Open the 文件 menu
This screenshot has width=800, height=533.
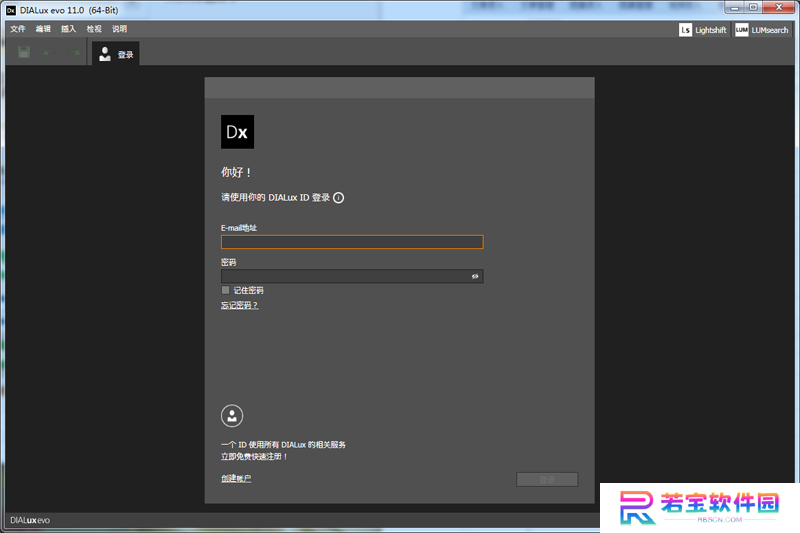pyautogui.click(x=17, y=29)
